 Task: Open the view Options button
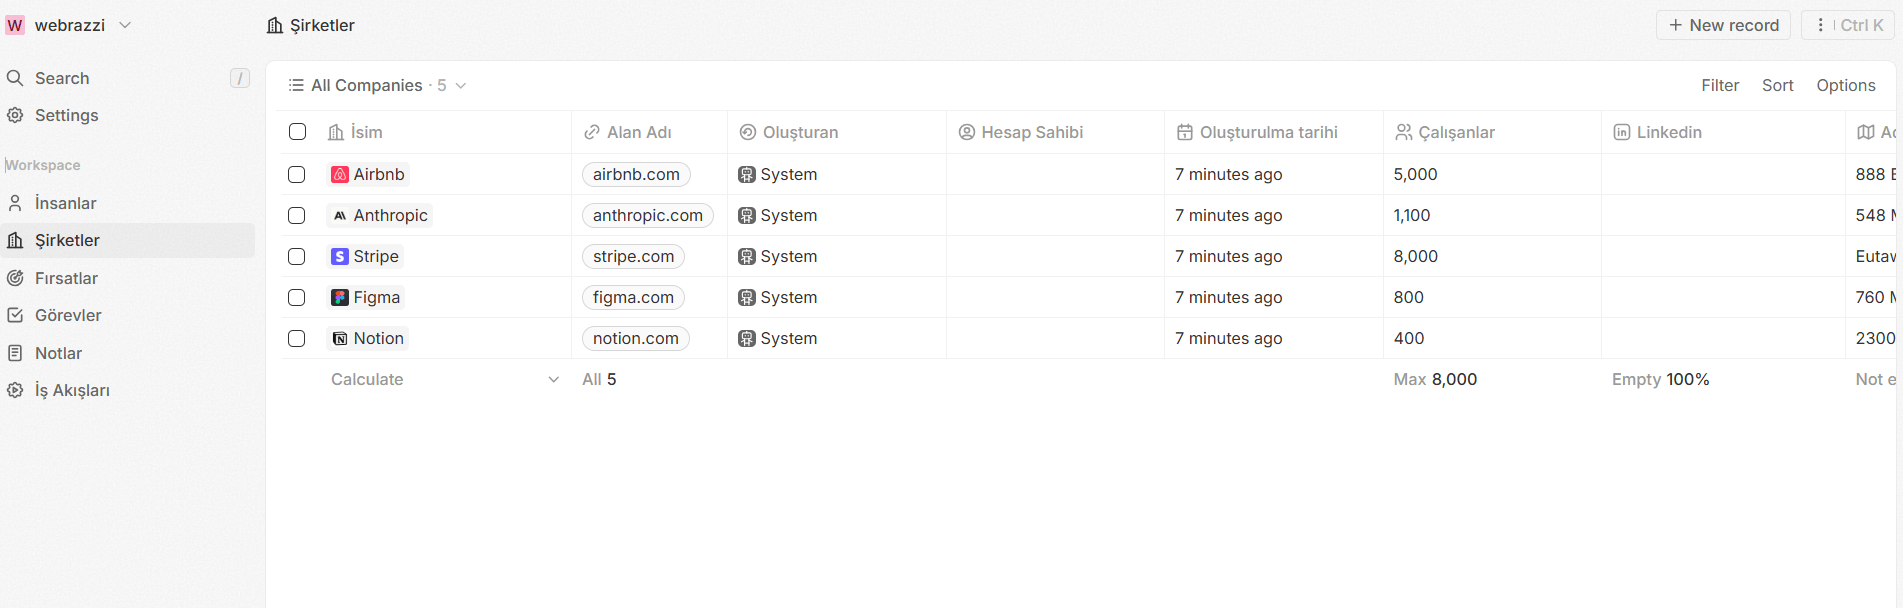(x=1846, y=85)
